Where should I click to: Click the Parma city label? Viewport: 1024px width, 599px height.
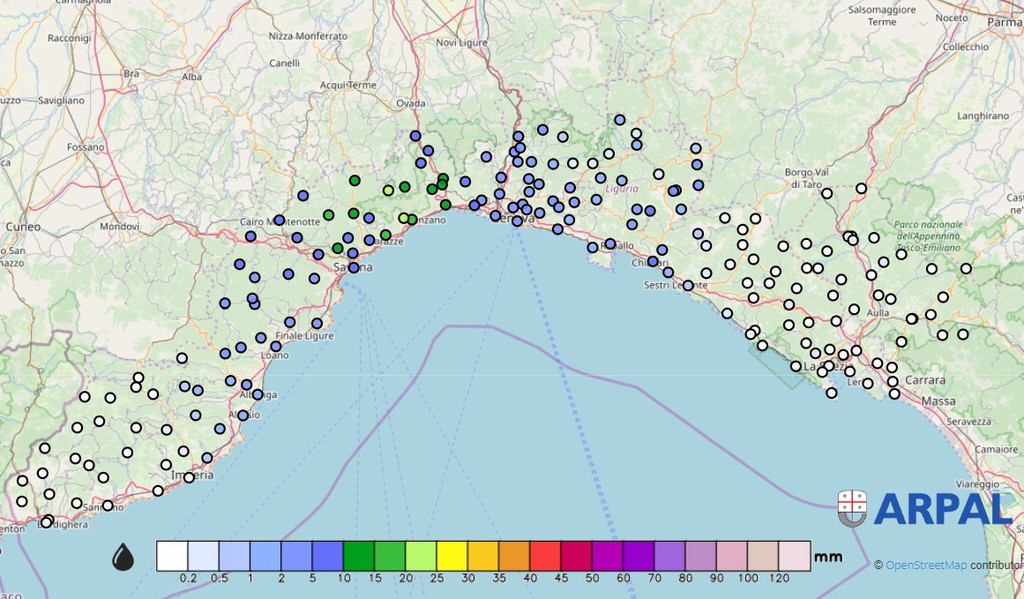coord(1004,22)
